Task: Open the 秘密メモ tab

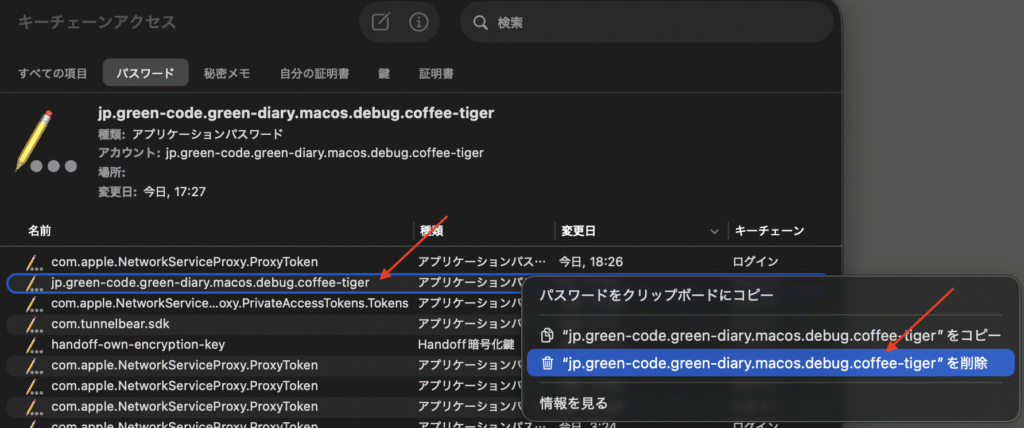Action: tap(227, 73)
